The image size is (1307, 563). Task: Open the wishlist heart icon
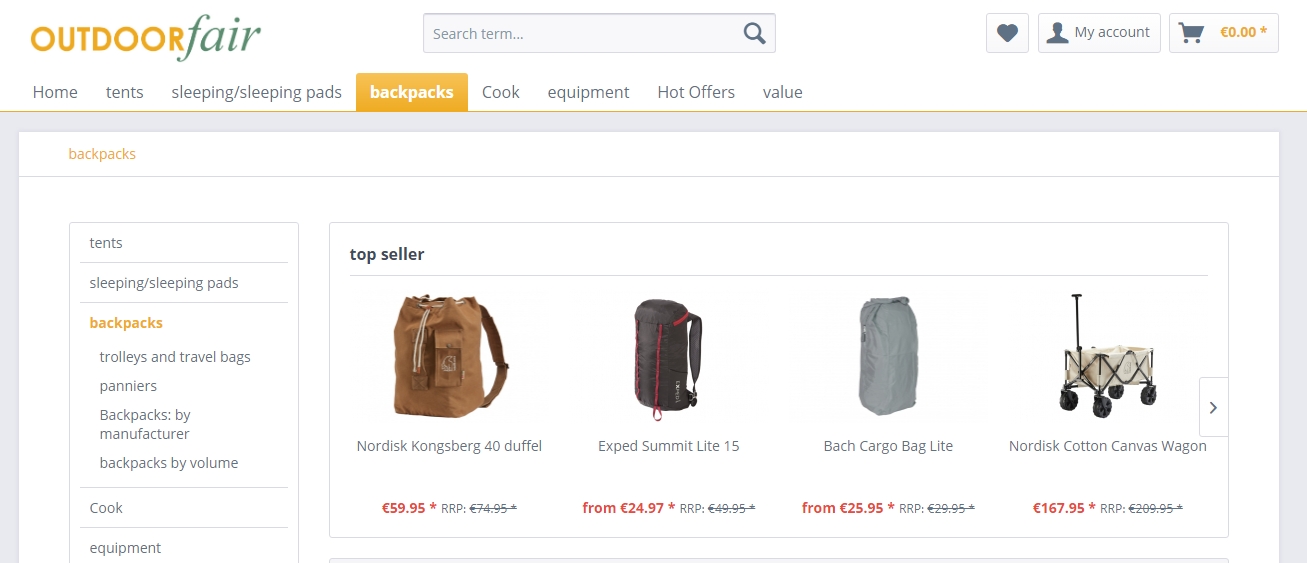click(1007, 33)
